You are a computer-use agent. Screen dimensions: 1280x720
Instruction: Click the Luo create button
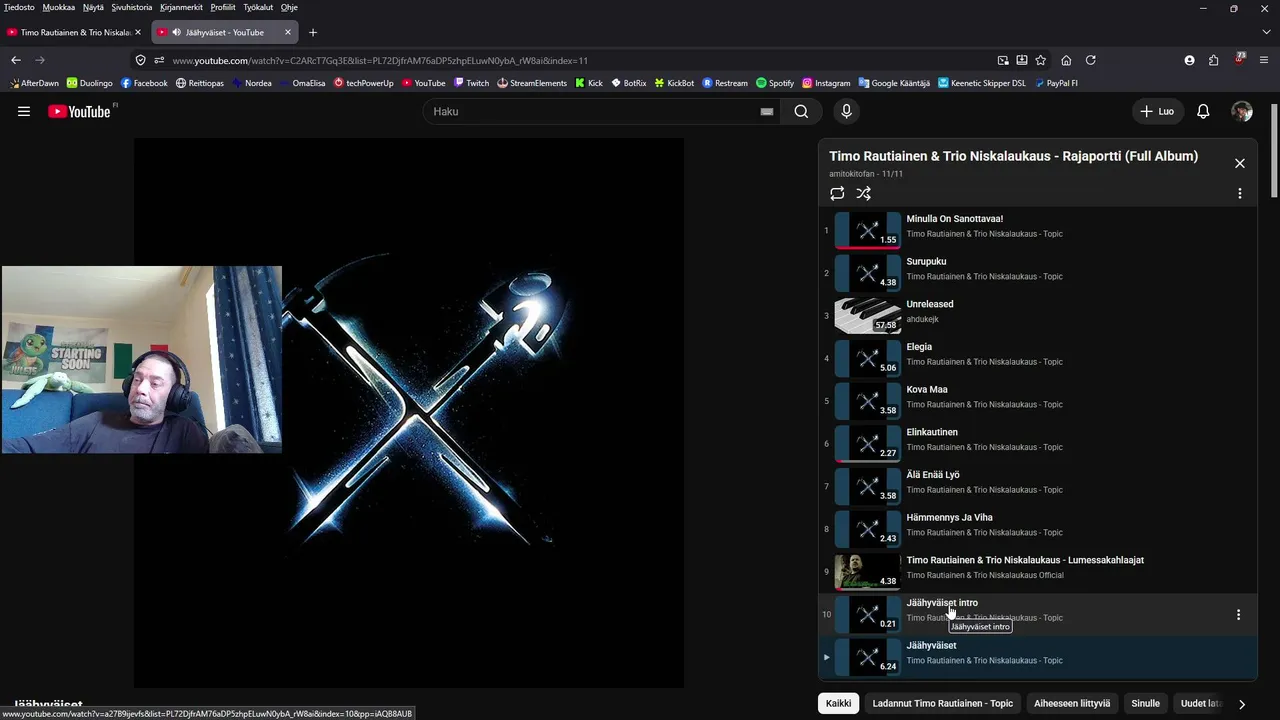coord(1157,111)
